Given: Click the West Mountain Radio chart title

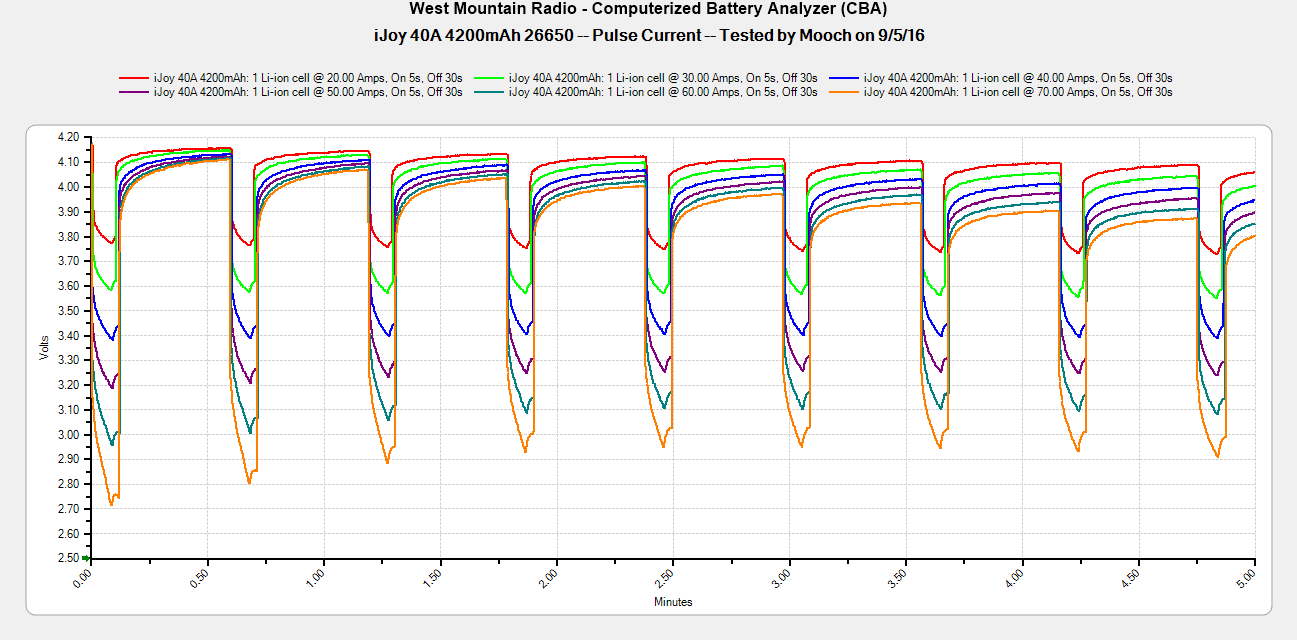Looking at the screenshot, I should [648, 9].
